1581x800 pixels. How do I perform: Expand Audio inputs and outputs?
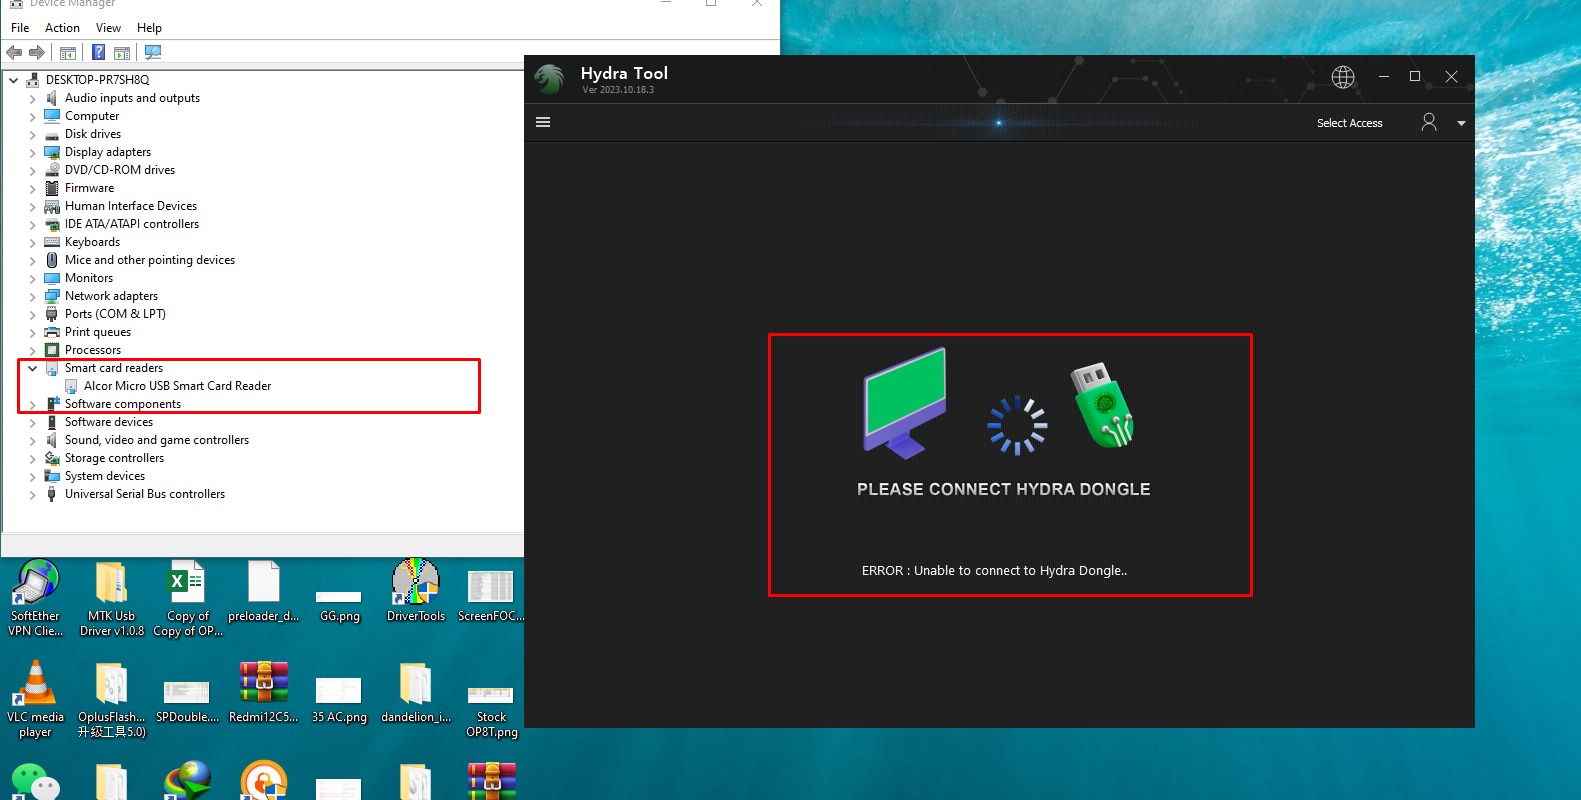pos(32,99)
